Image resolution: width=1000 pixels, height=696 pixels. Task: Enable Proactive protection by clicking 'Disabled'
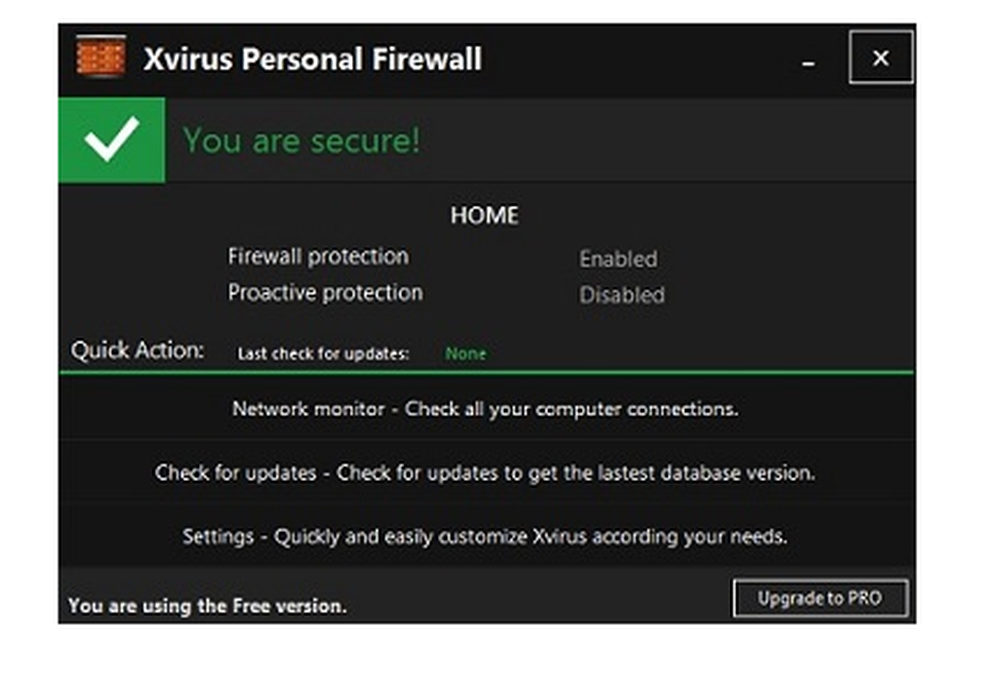pos(621,295)
